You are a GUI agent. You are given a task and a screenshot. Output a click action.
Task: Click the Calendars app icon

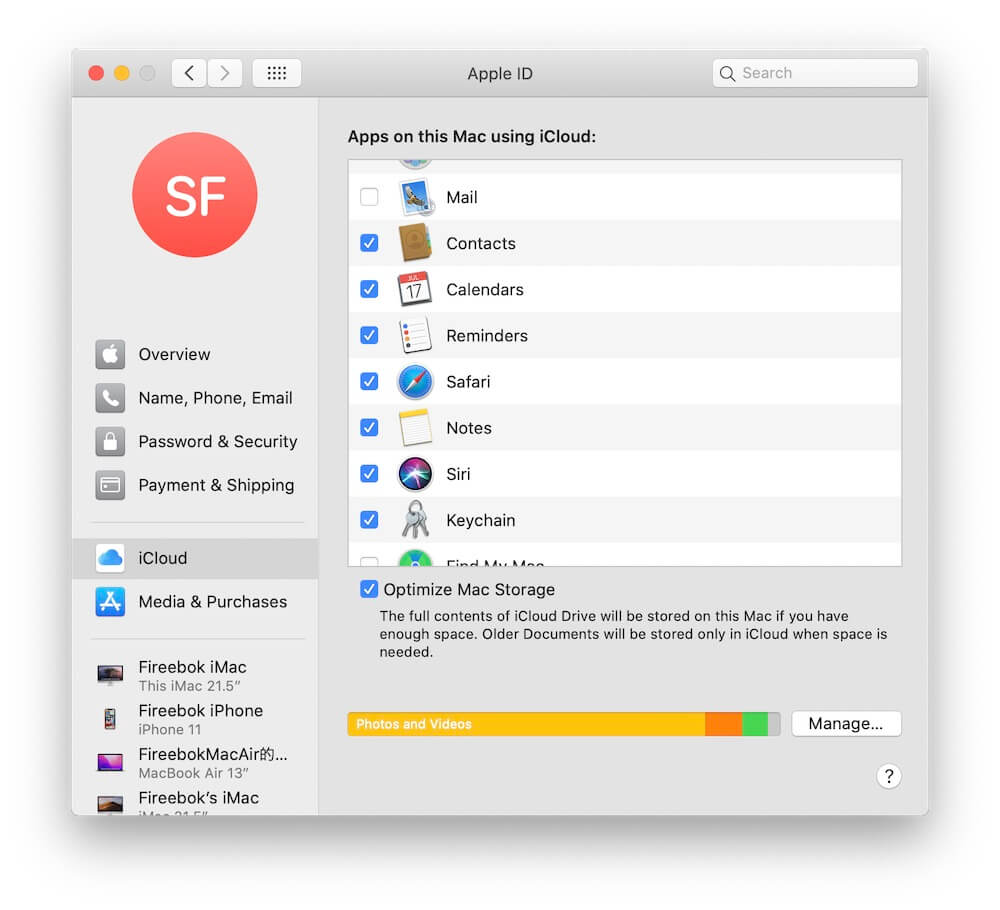tap(415, 289)
